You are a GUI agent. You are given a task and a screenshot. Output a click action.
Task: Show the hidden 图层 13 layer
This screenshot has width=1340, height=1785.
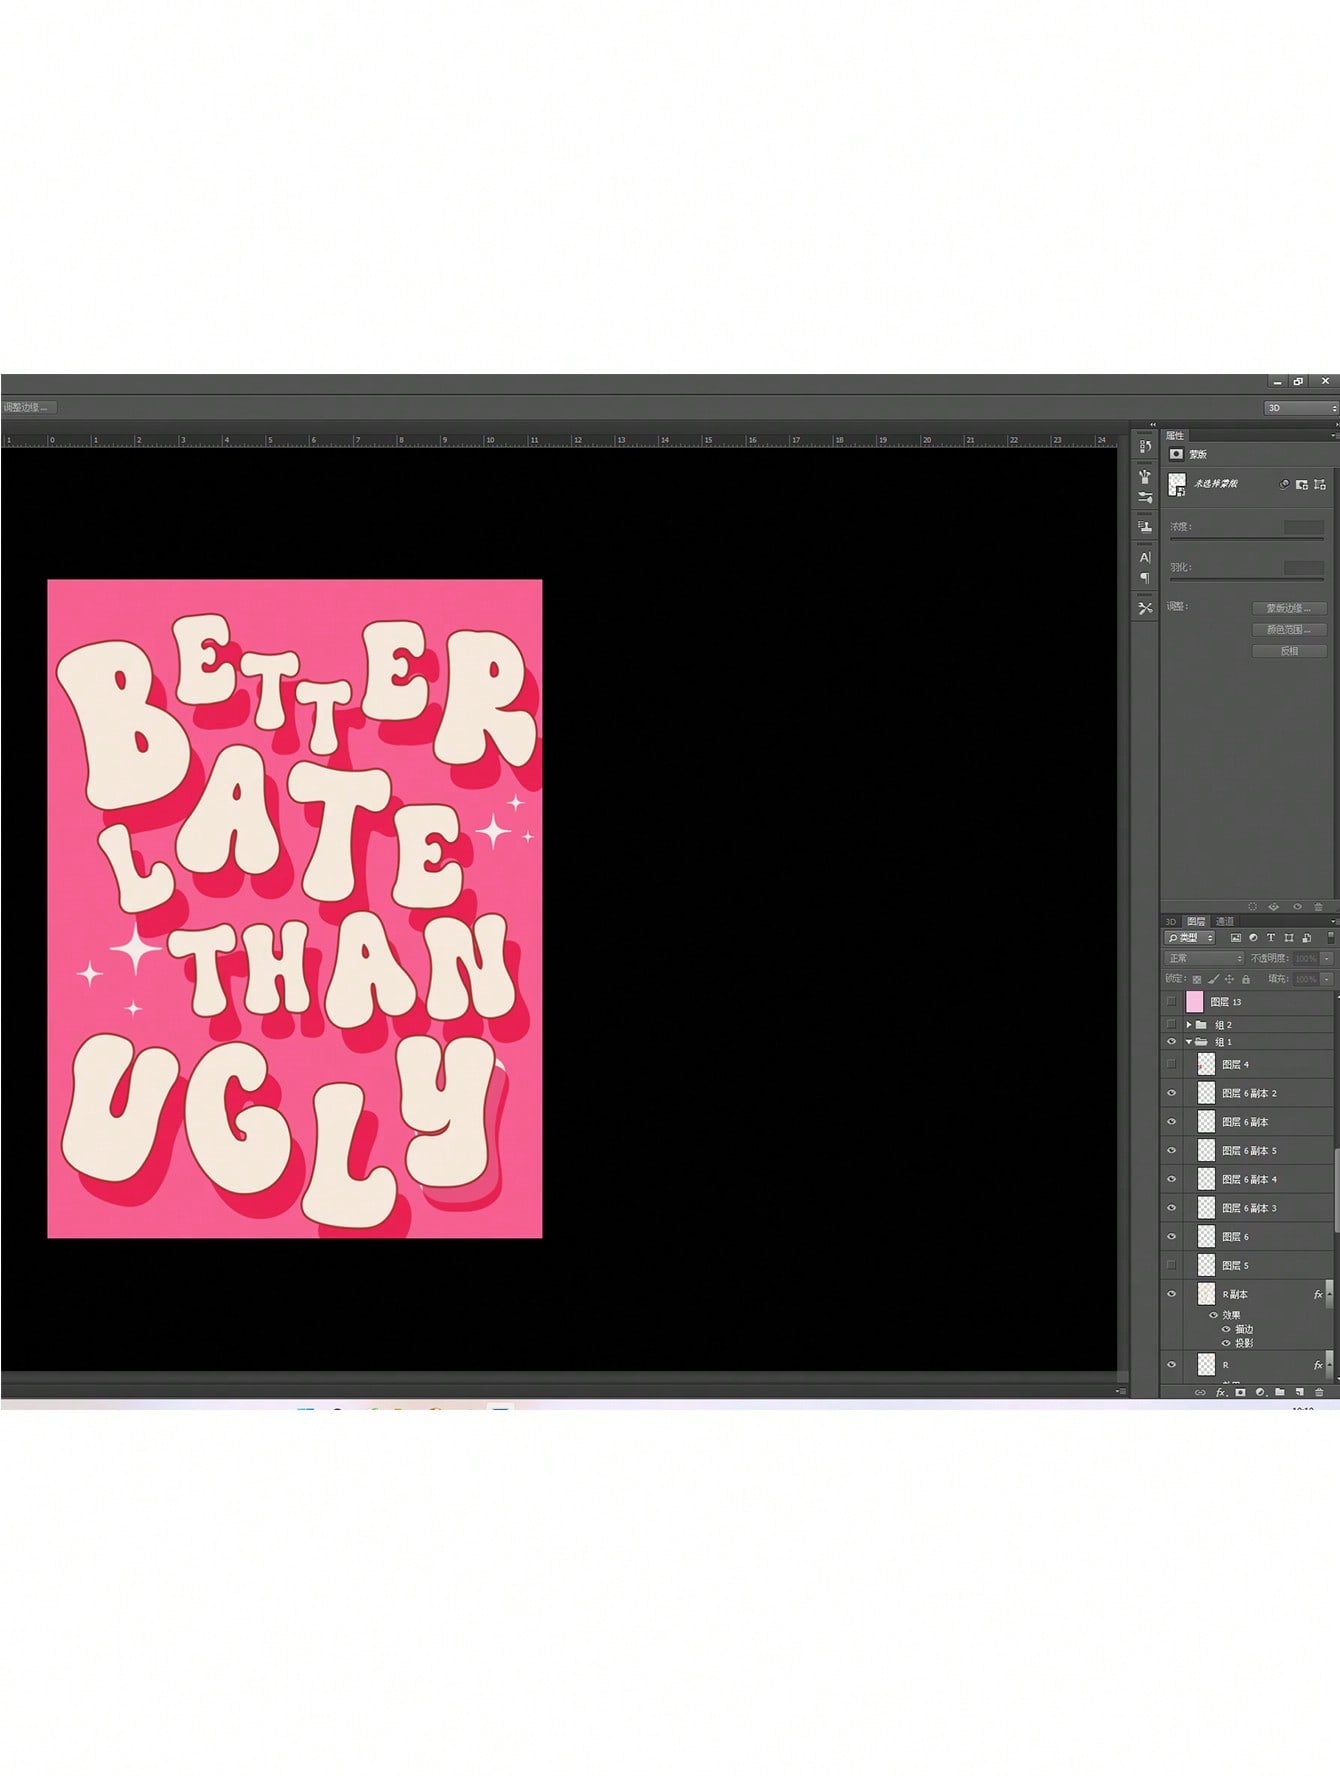point(1171,1002)
